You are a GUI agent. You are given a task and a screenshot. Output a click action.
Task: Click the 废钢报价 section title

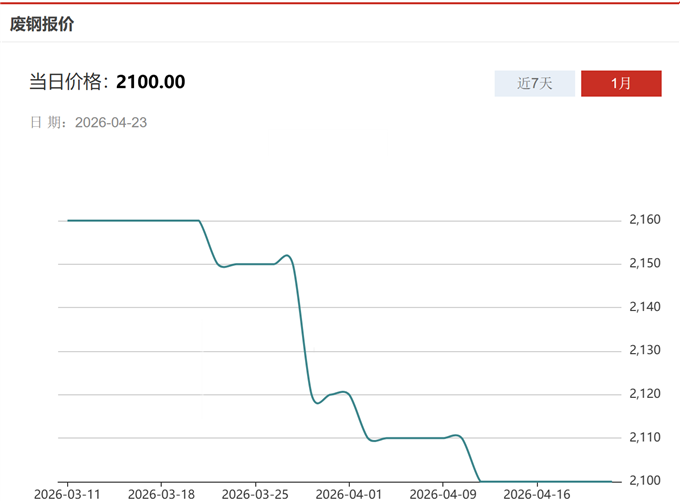(x=42, y=24)
